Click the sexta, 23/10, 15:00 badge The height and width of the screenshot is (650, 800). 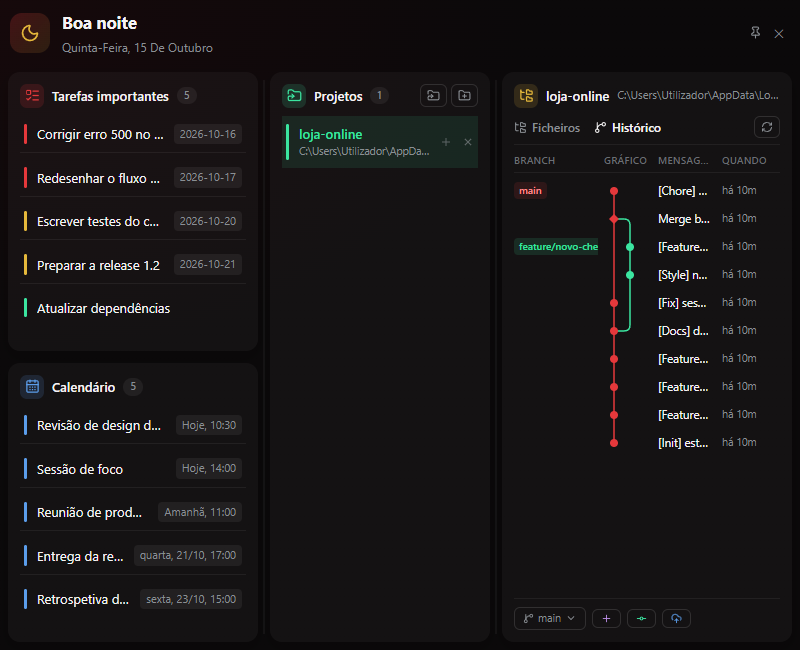(x=191, y=599)
